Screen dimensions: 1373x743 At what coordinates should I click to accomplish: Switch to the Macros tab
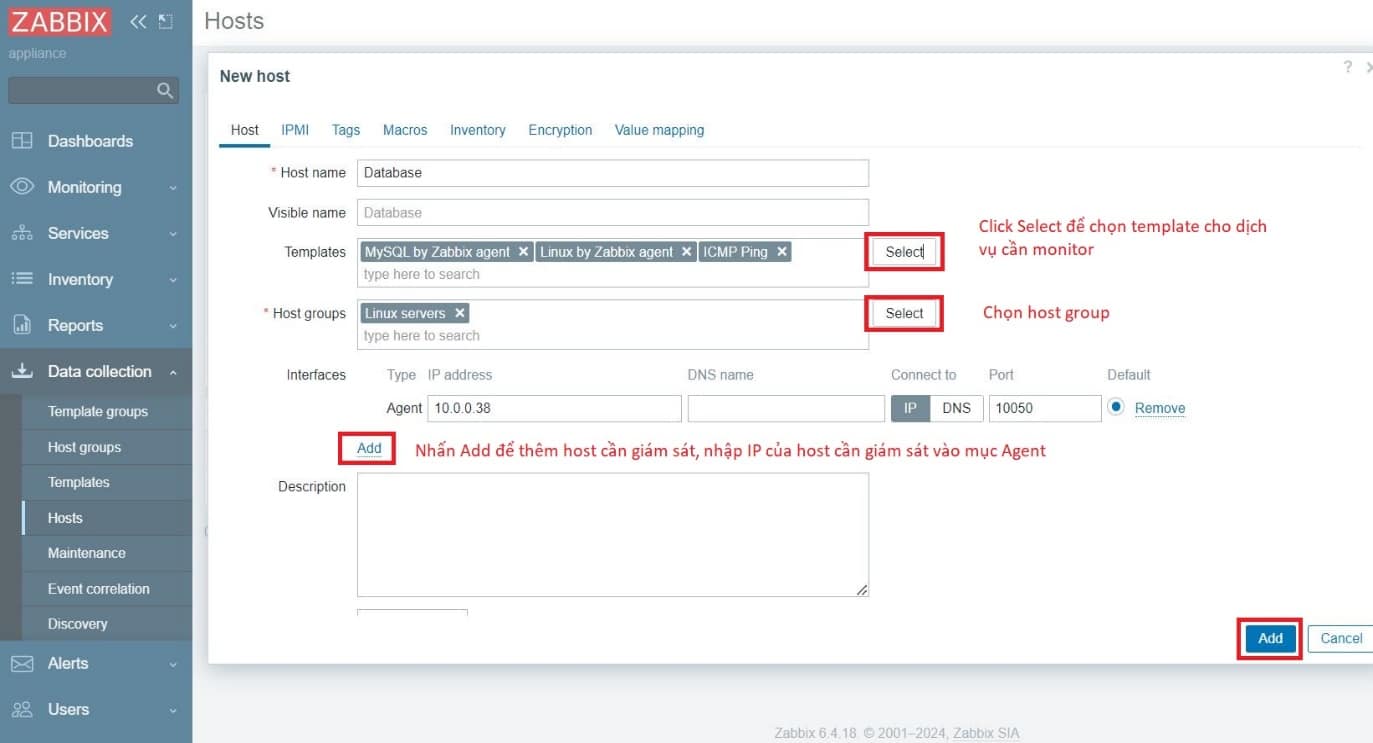(405, 130)
